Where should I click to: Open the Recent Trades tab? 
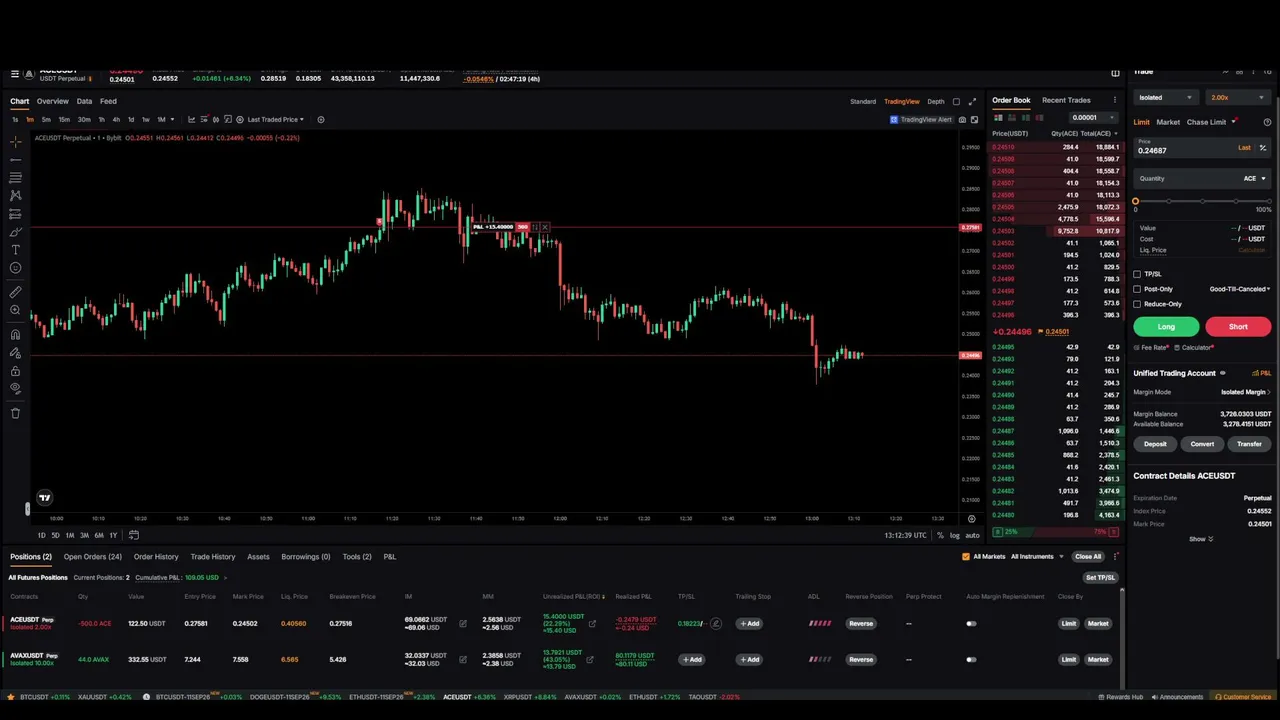click(1066, 100)
